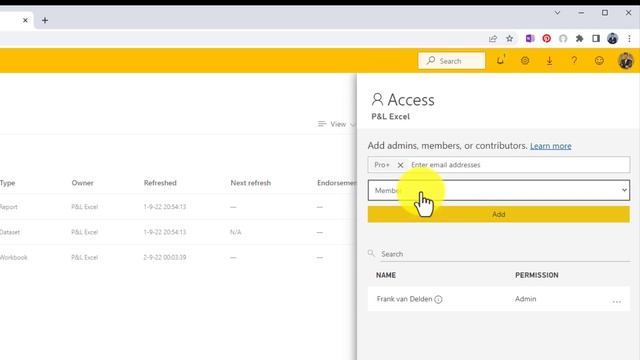The height and width of the screenshot is (360, 640).
Task: Click the magnifier icon next to access Search
Action: point(371,253)
